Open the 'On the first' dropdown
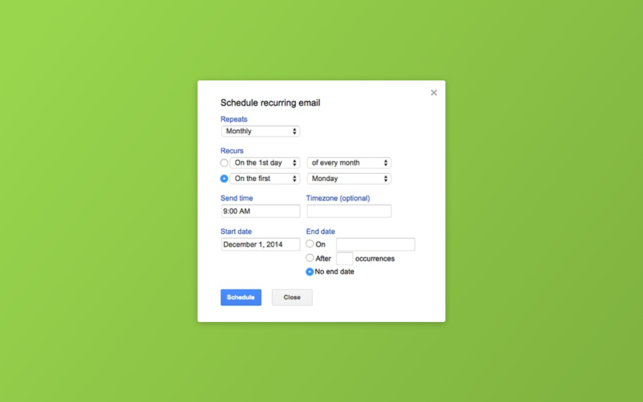643x402 pixels. click(x=265, y=179)
